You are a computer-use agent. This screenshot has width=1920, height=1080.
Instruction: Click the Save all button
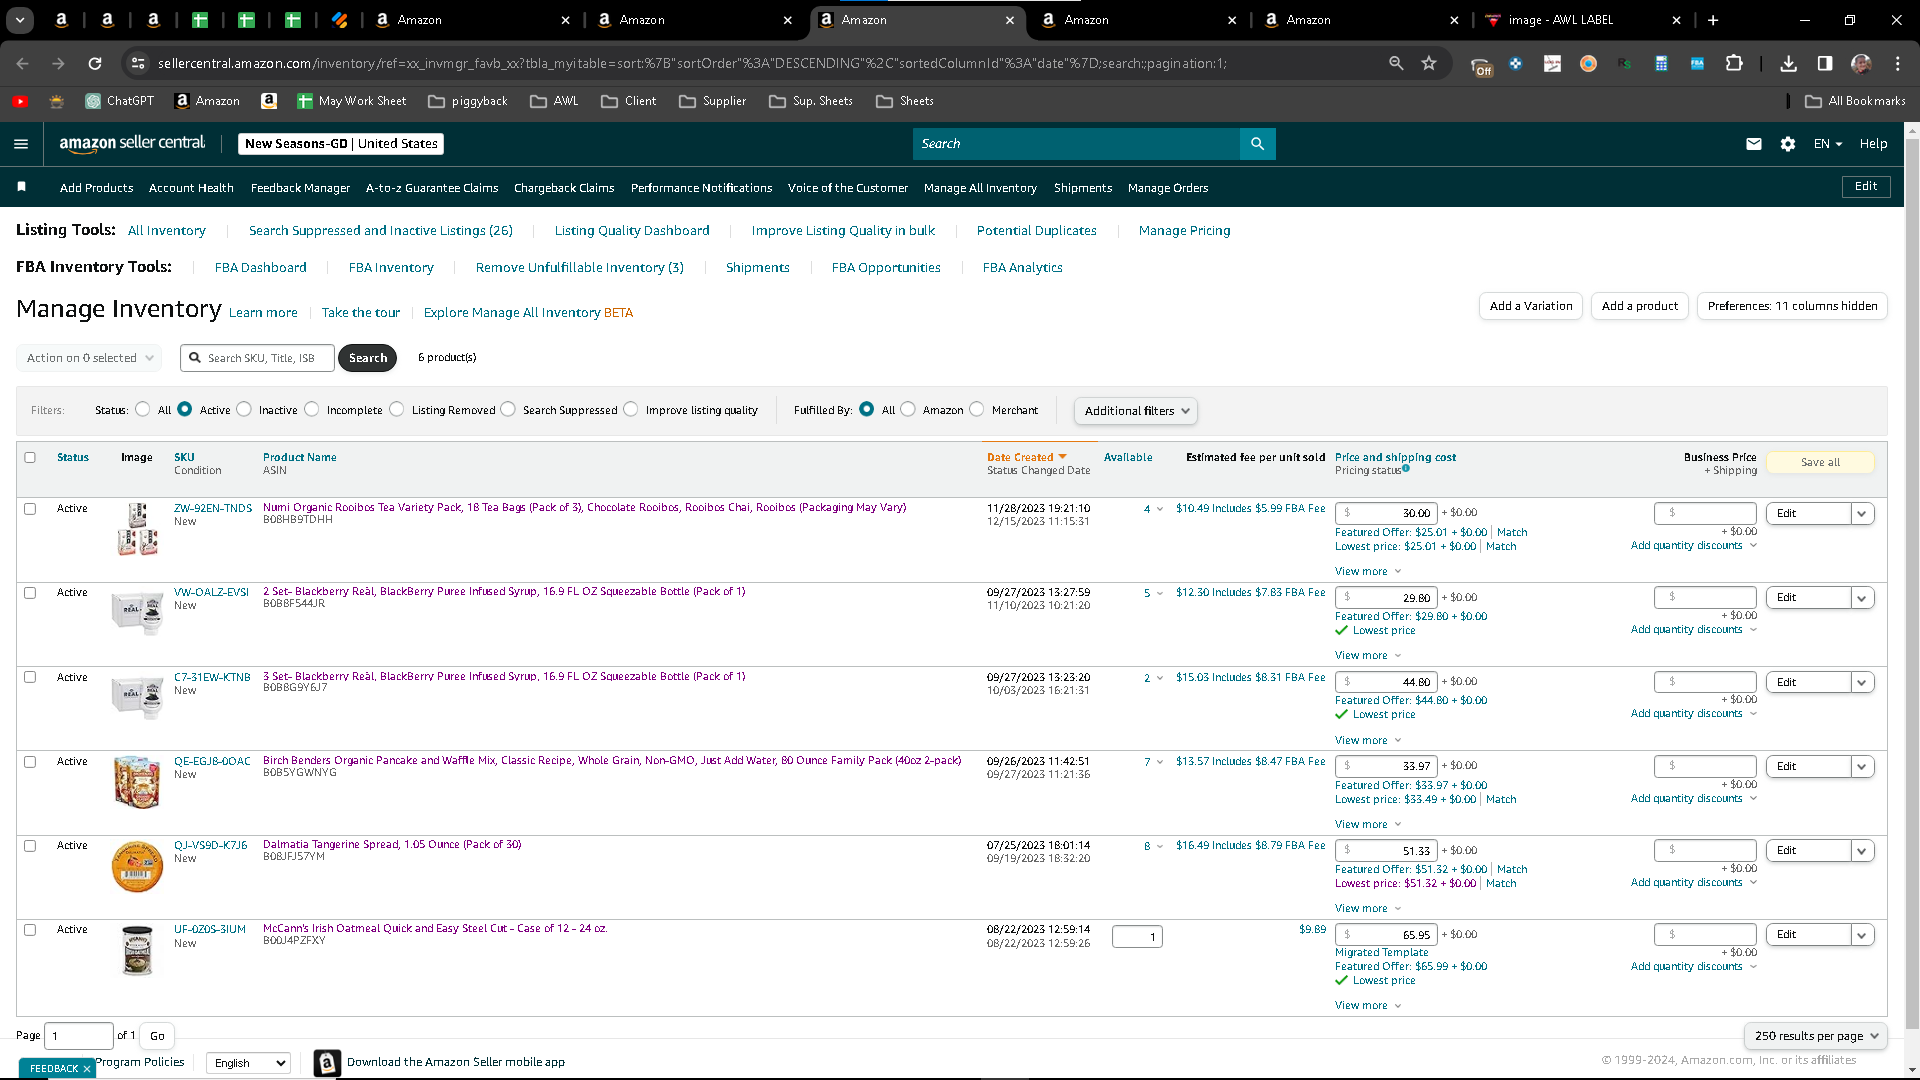(x=1820, y=462)
